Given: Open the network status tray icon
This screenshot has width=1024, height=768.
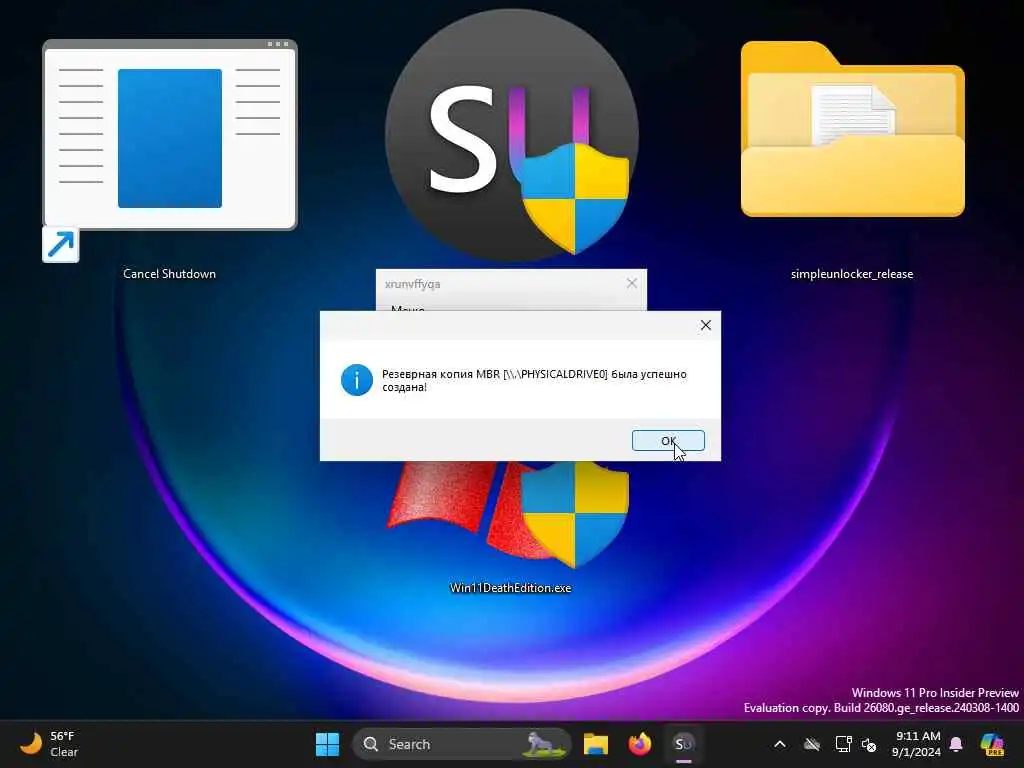Looking at the screenshot, I should point(843,744).
